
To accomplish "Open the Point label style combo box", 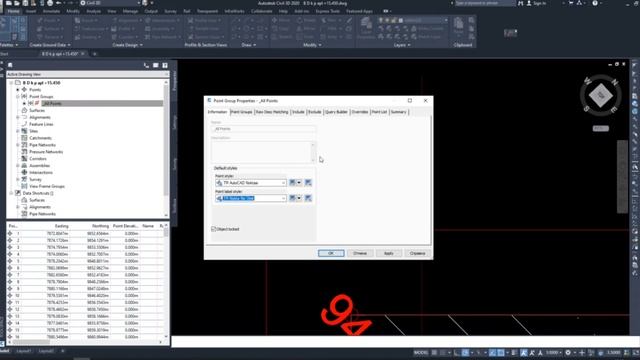I will [x=251, y=198].
